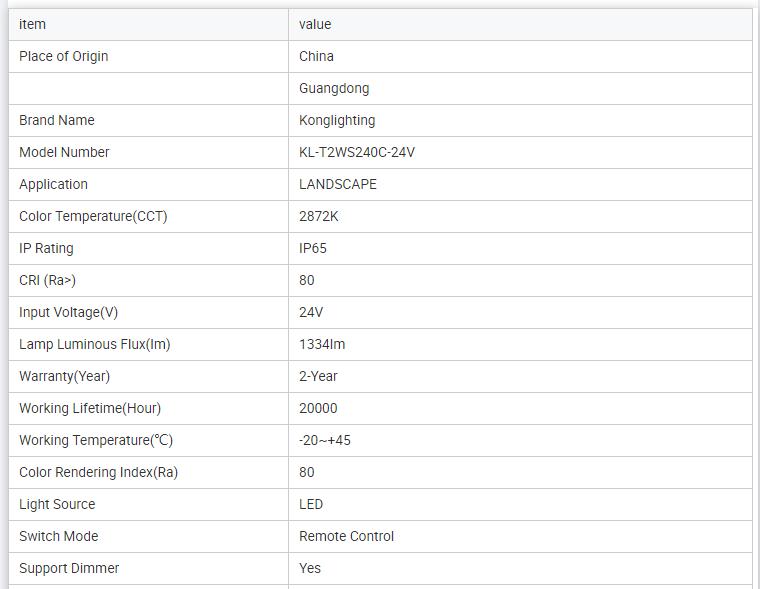
Task: Select the "Guangdong" value text
Action: tap(334, 88)
